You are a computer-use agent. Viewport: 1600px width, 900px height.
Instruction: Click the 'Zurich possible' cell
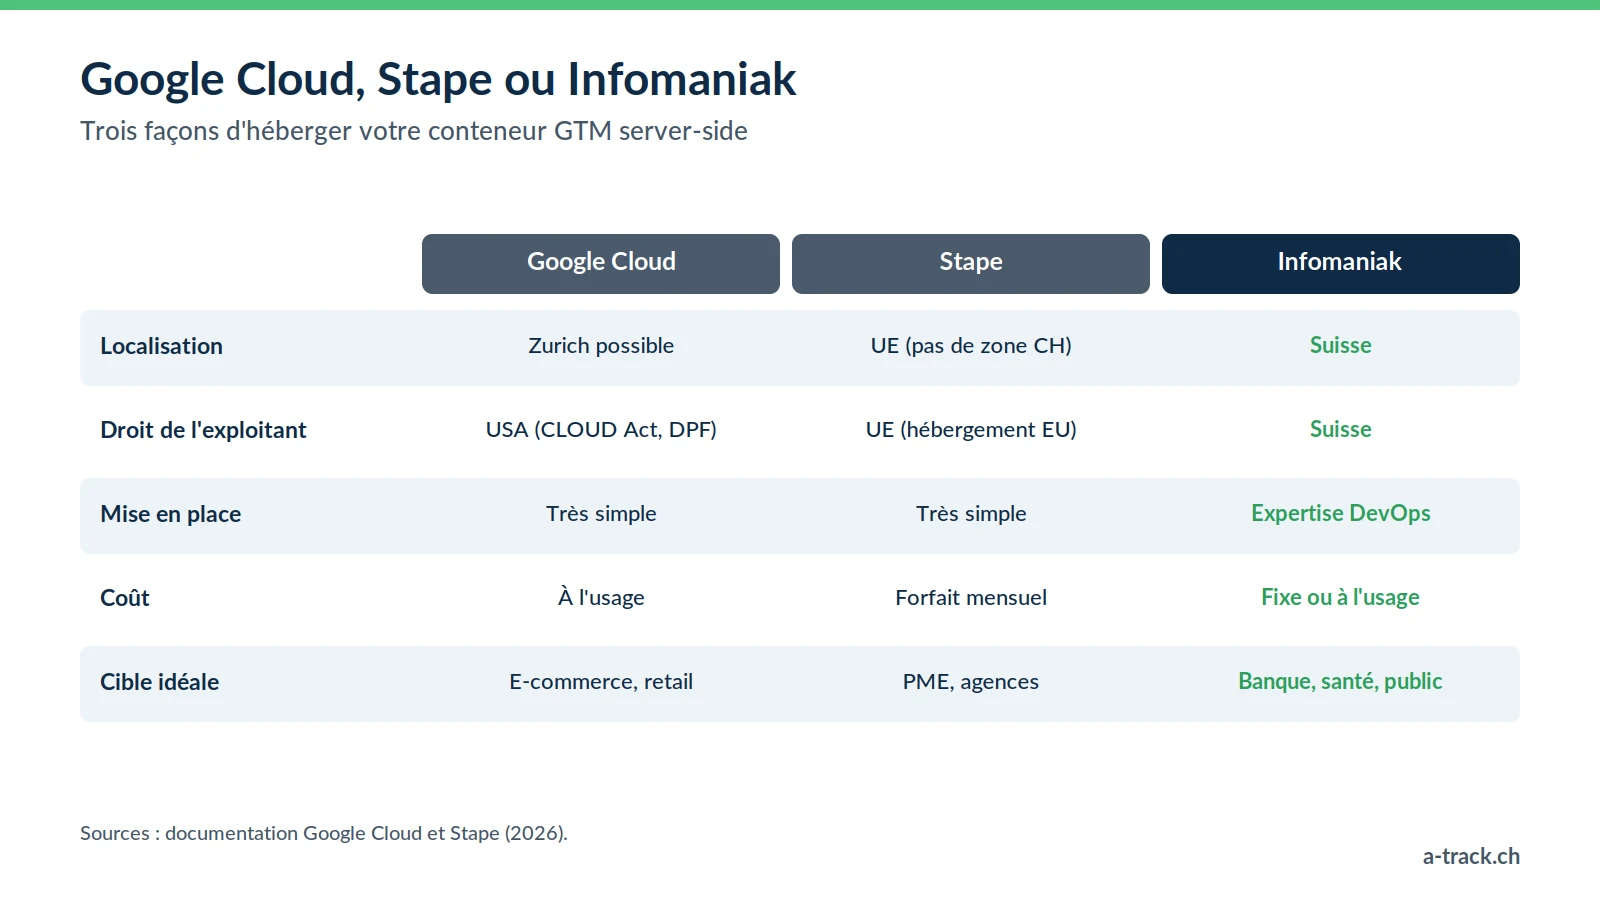601,346
